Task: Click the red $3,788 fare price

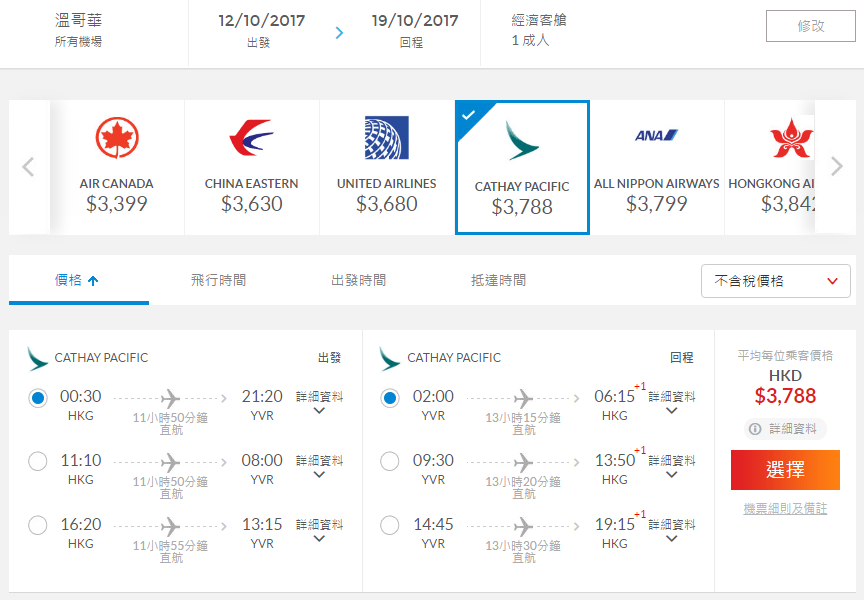Action: [x=785, y=396]
